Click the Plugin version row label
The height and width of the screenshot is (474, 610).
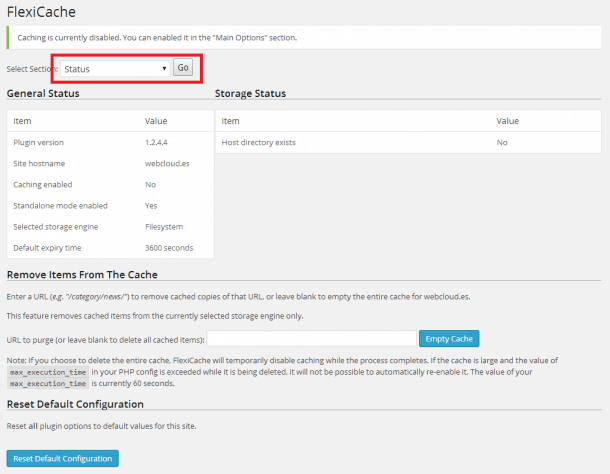[x=38, y=142]
